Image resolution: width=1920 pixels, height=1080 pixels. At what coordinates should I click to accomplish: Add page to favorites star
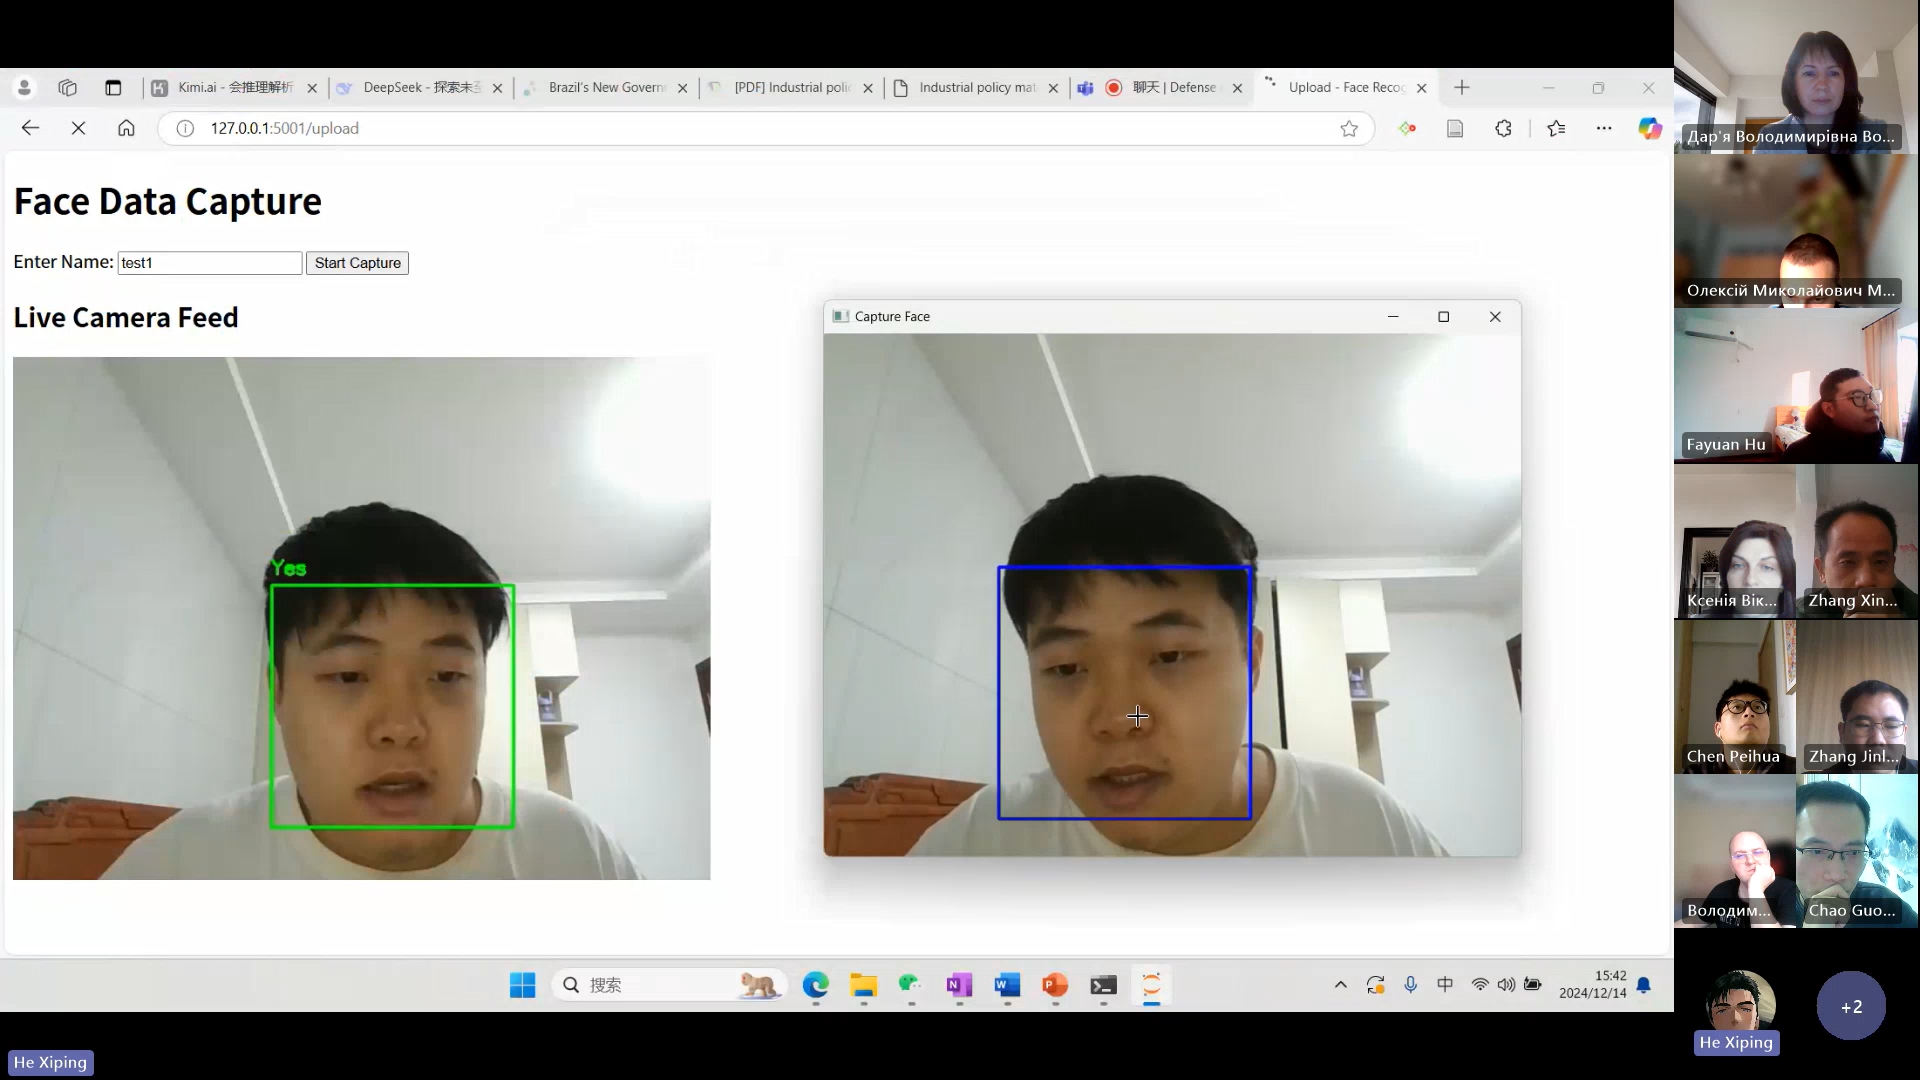[1349, 128]
